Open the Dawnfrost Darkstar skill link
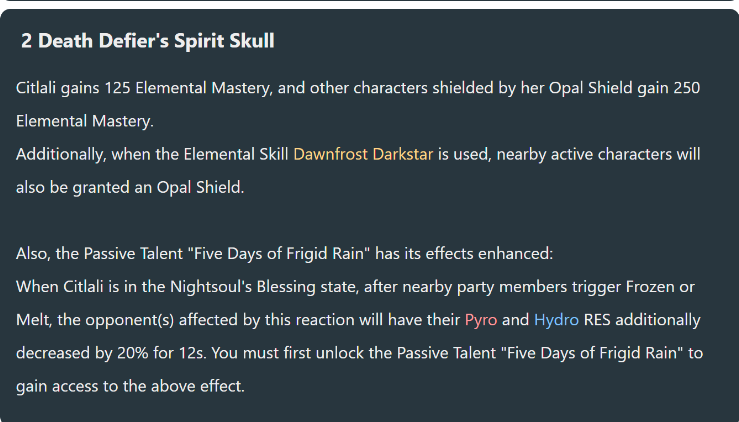Image resolution: width=739 pixels, height=422 pixels. click(x=363, y=155)
